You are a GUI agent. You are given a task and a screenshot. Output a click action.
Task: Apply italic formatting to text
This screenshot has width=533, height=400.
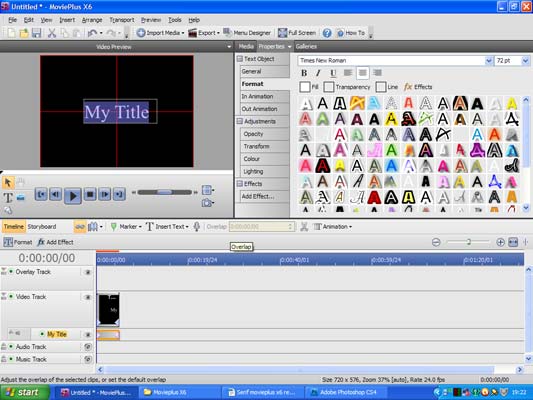coord(318,73)
